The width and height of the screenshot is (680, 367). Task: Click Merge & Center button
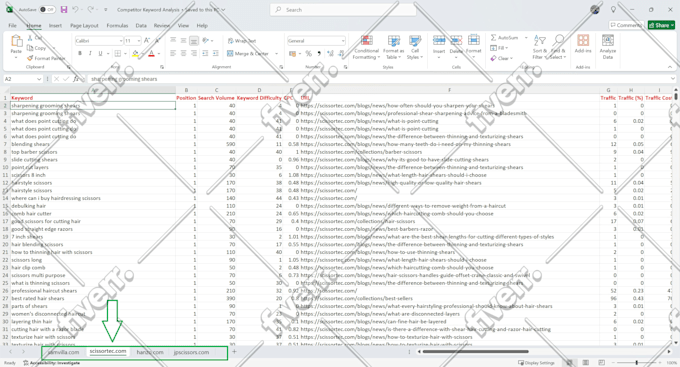[248, 53]
